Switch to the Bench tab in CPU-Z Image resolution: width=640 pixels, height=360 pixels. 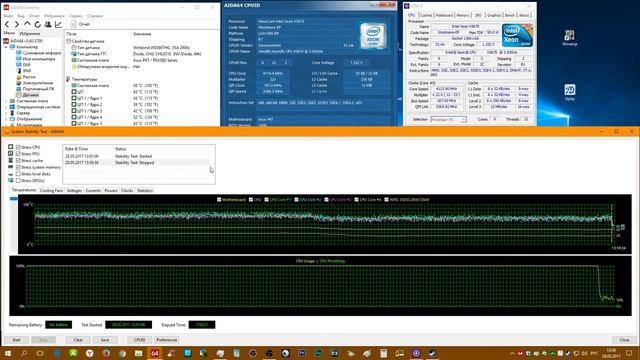510,15
